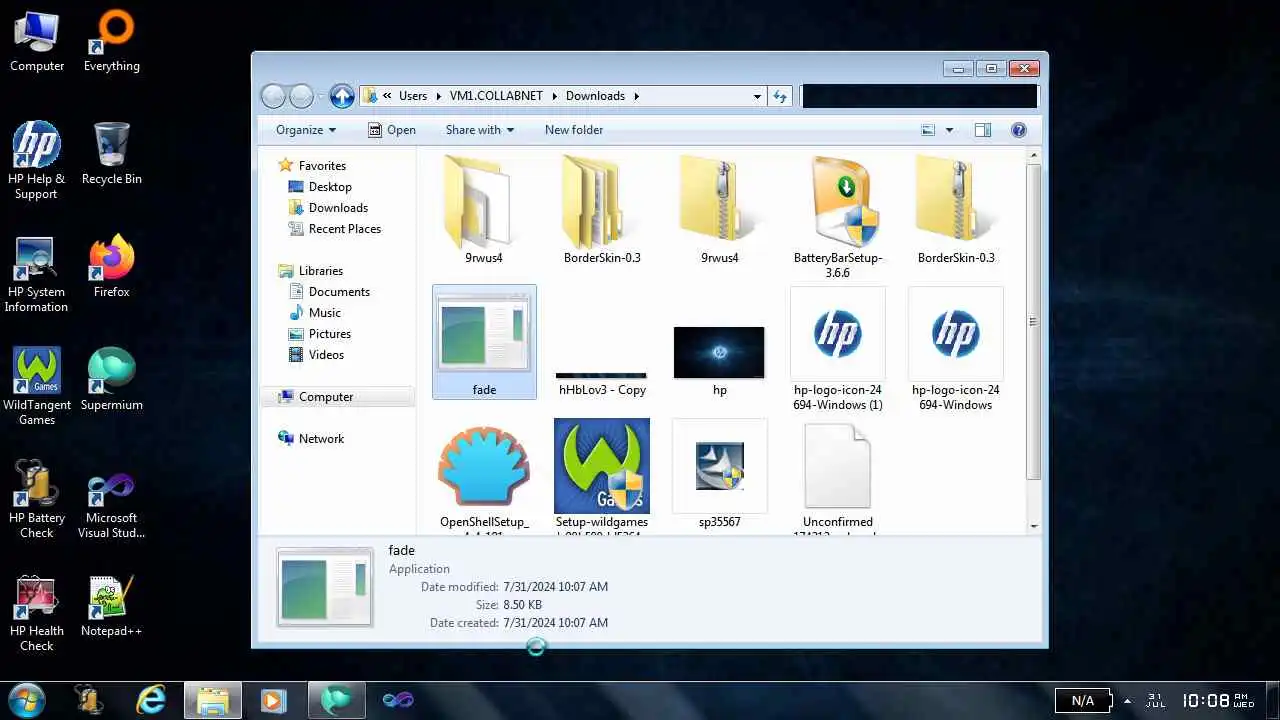1280x720 pixels.
Task: Select Libraries in the navigation pane
Action: click(x=320, y=271)
